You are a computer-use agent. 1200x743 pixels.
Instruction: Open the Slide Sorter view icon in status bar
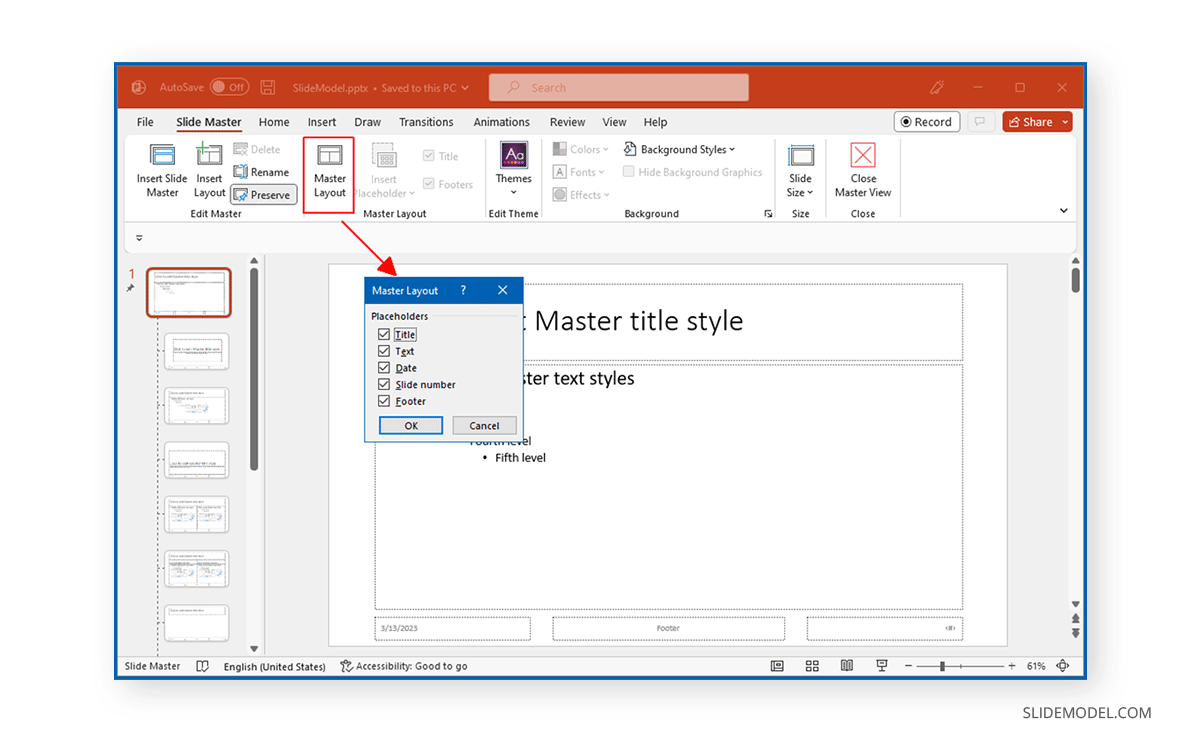pyautogui.click(x=812, y=666)
